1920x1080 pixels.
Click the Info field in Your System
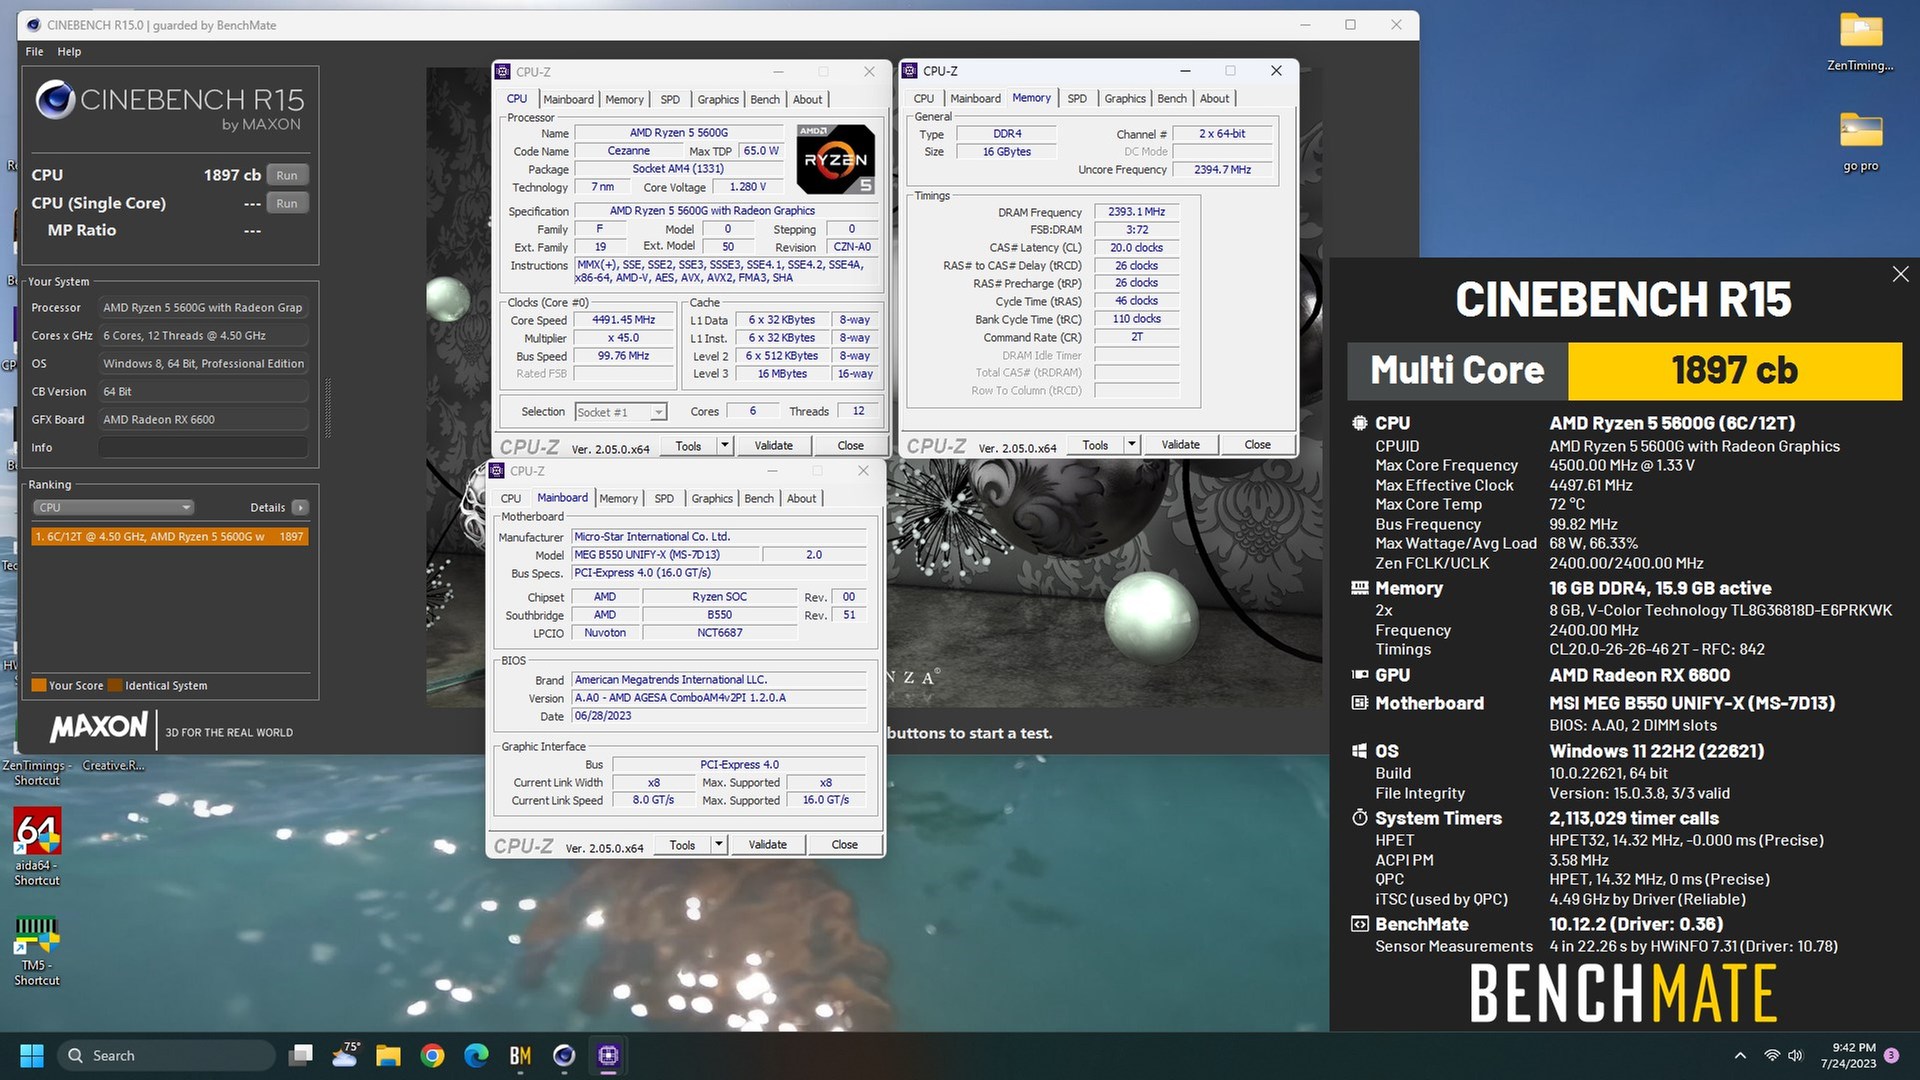pos(203,448)
